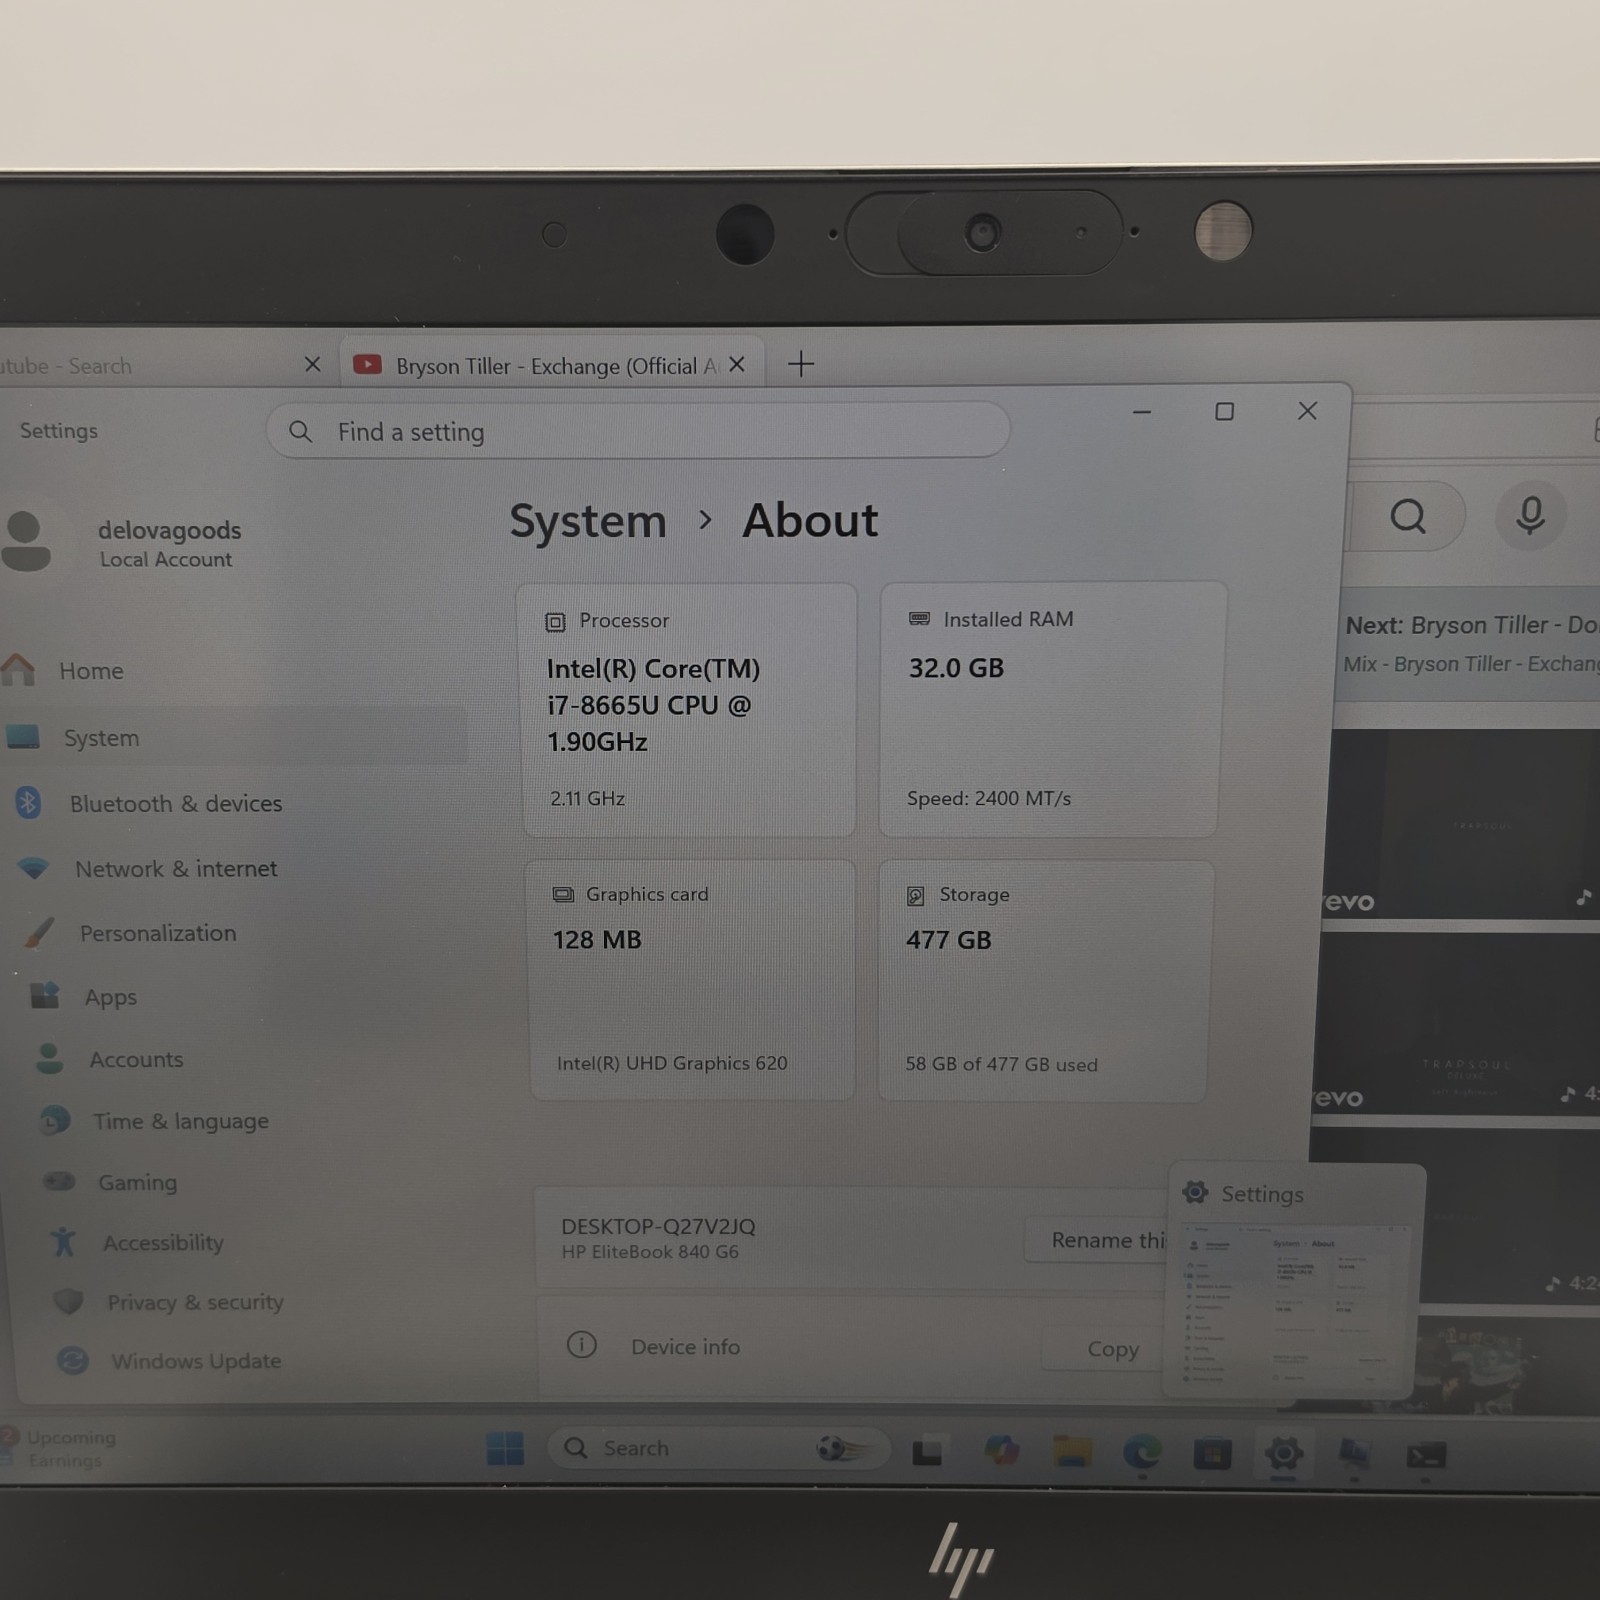Close the Settings window
Viewport: 1600px width, 1600px height.
point(1307,411)
